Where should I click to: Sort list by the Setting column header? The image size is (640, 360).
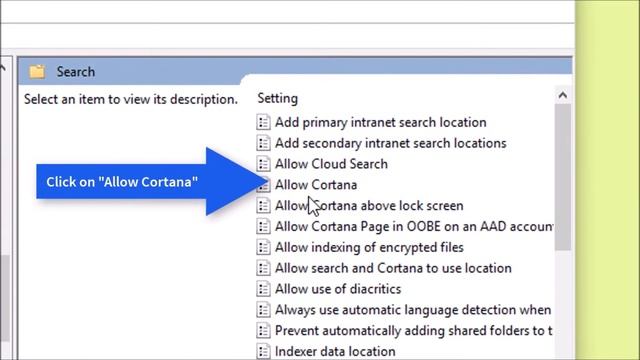point(278,98)
